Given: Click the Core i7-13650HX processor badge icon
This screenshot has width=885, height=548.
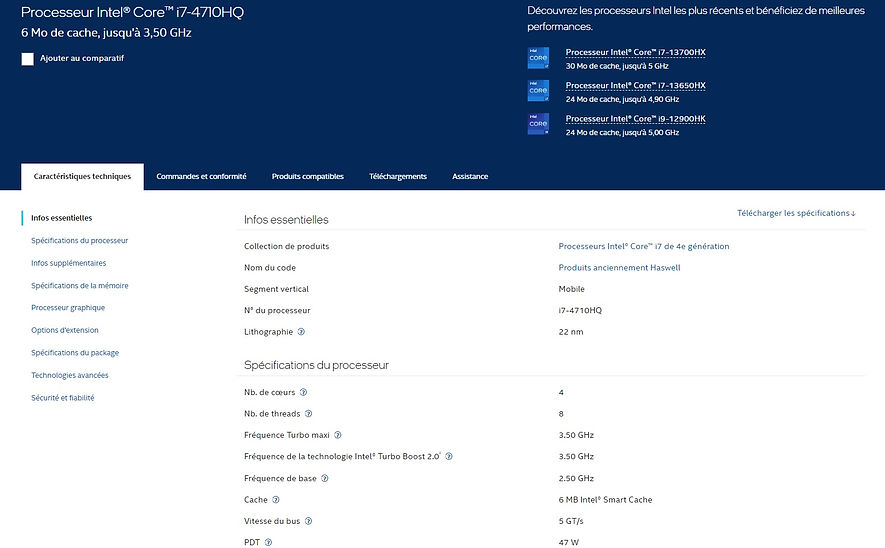Looking at the screenshot, I should tap(538, 91).
